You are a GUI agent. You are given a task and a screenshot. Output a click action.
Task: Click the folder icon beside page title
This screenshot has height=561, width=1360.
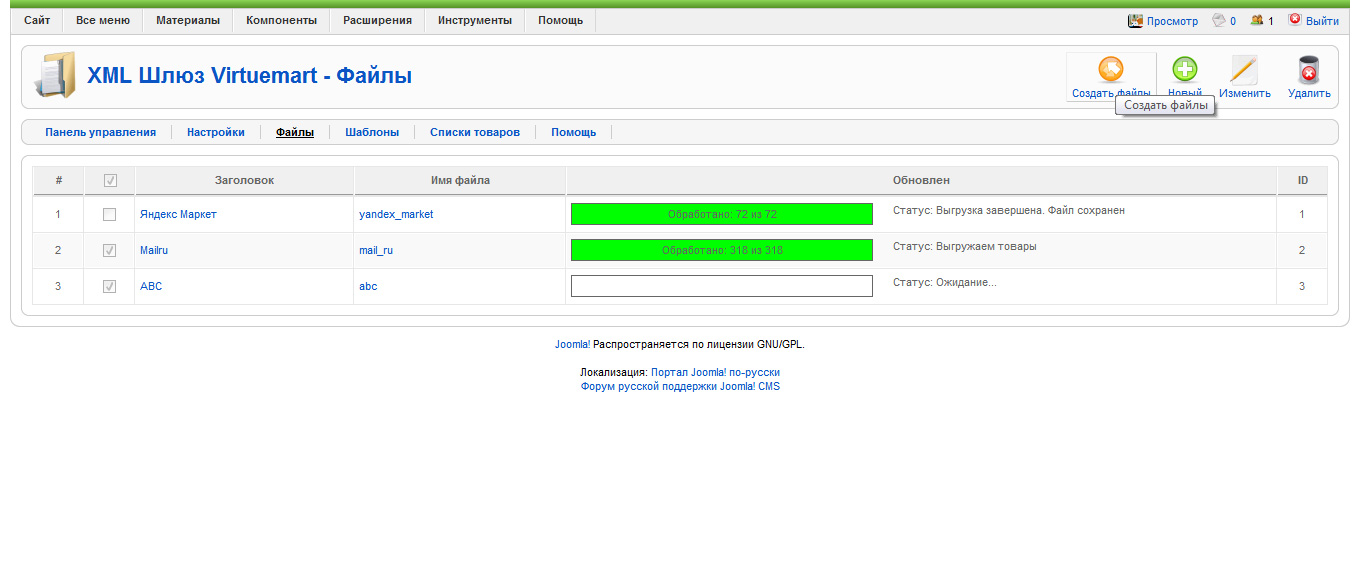click(54, 75)
